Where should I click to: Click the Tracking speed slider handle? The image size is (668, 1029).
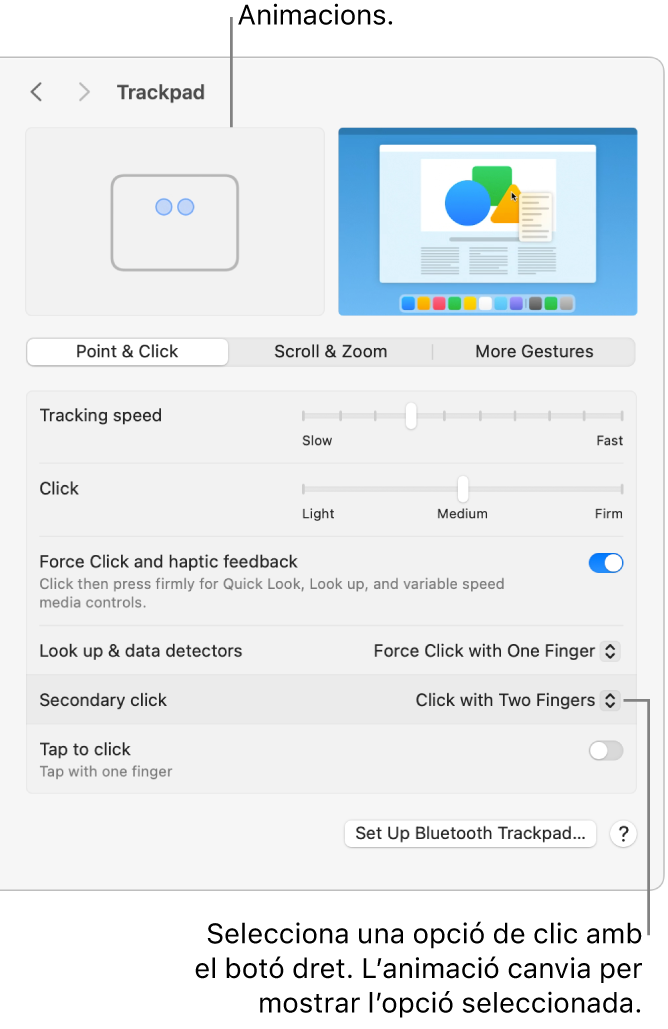click(410, 416)
